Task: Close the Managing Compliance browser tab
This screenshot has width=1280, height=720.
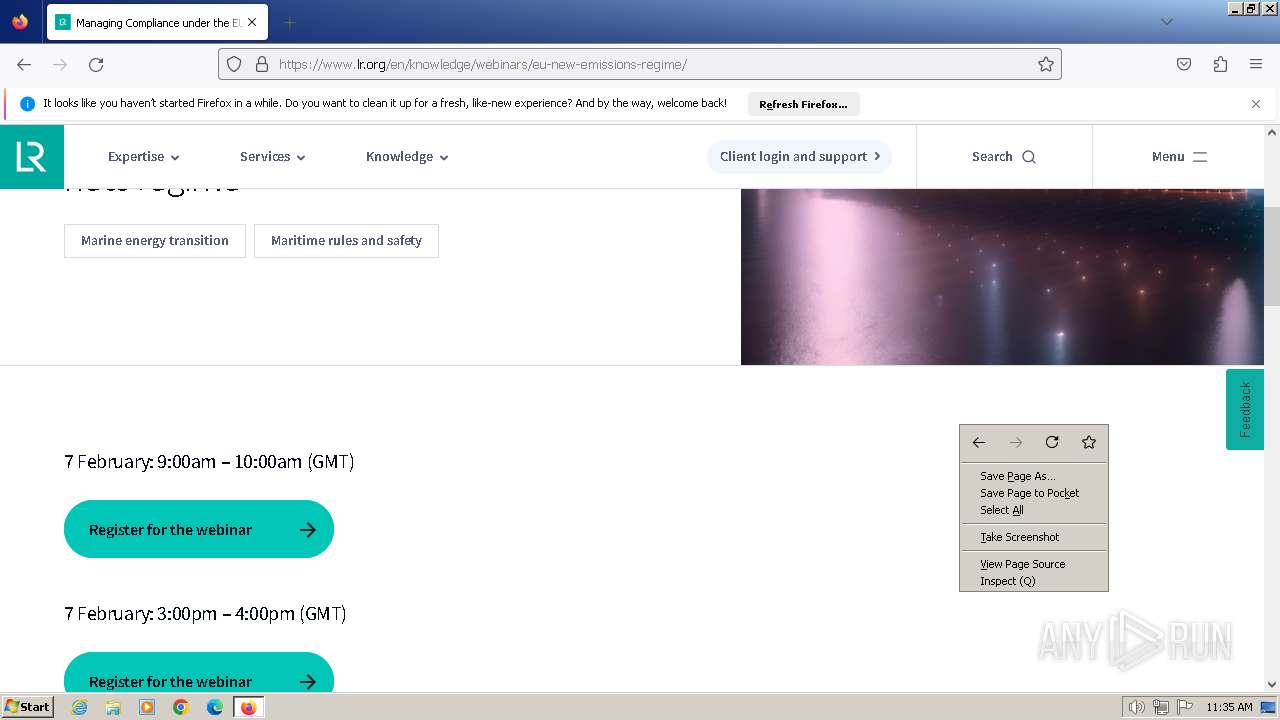Action: [x=251, y=22]
